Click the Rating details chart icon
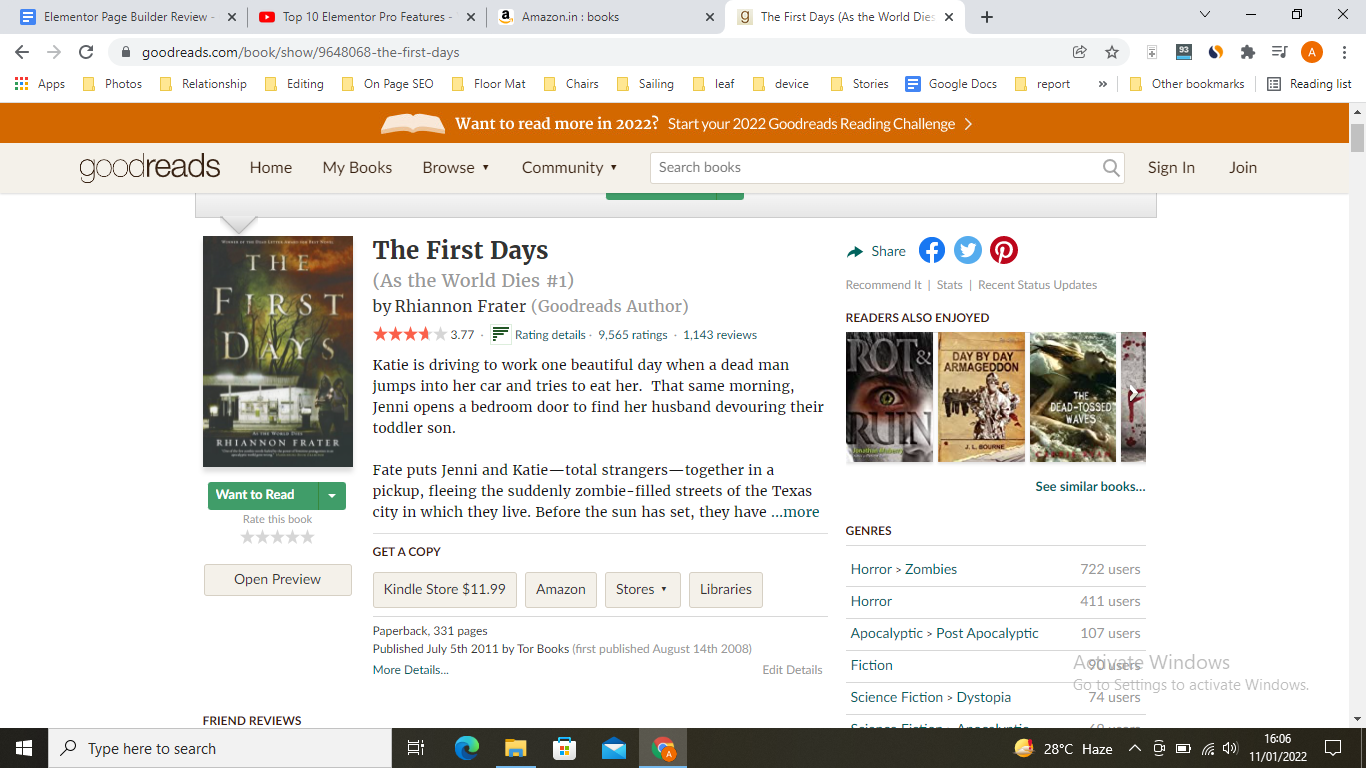This screenshot has height=768, width=1366. coord(501,334)
